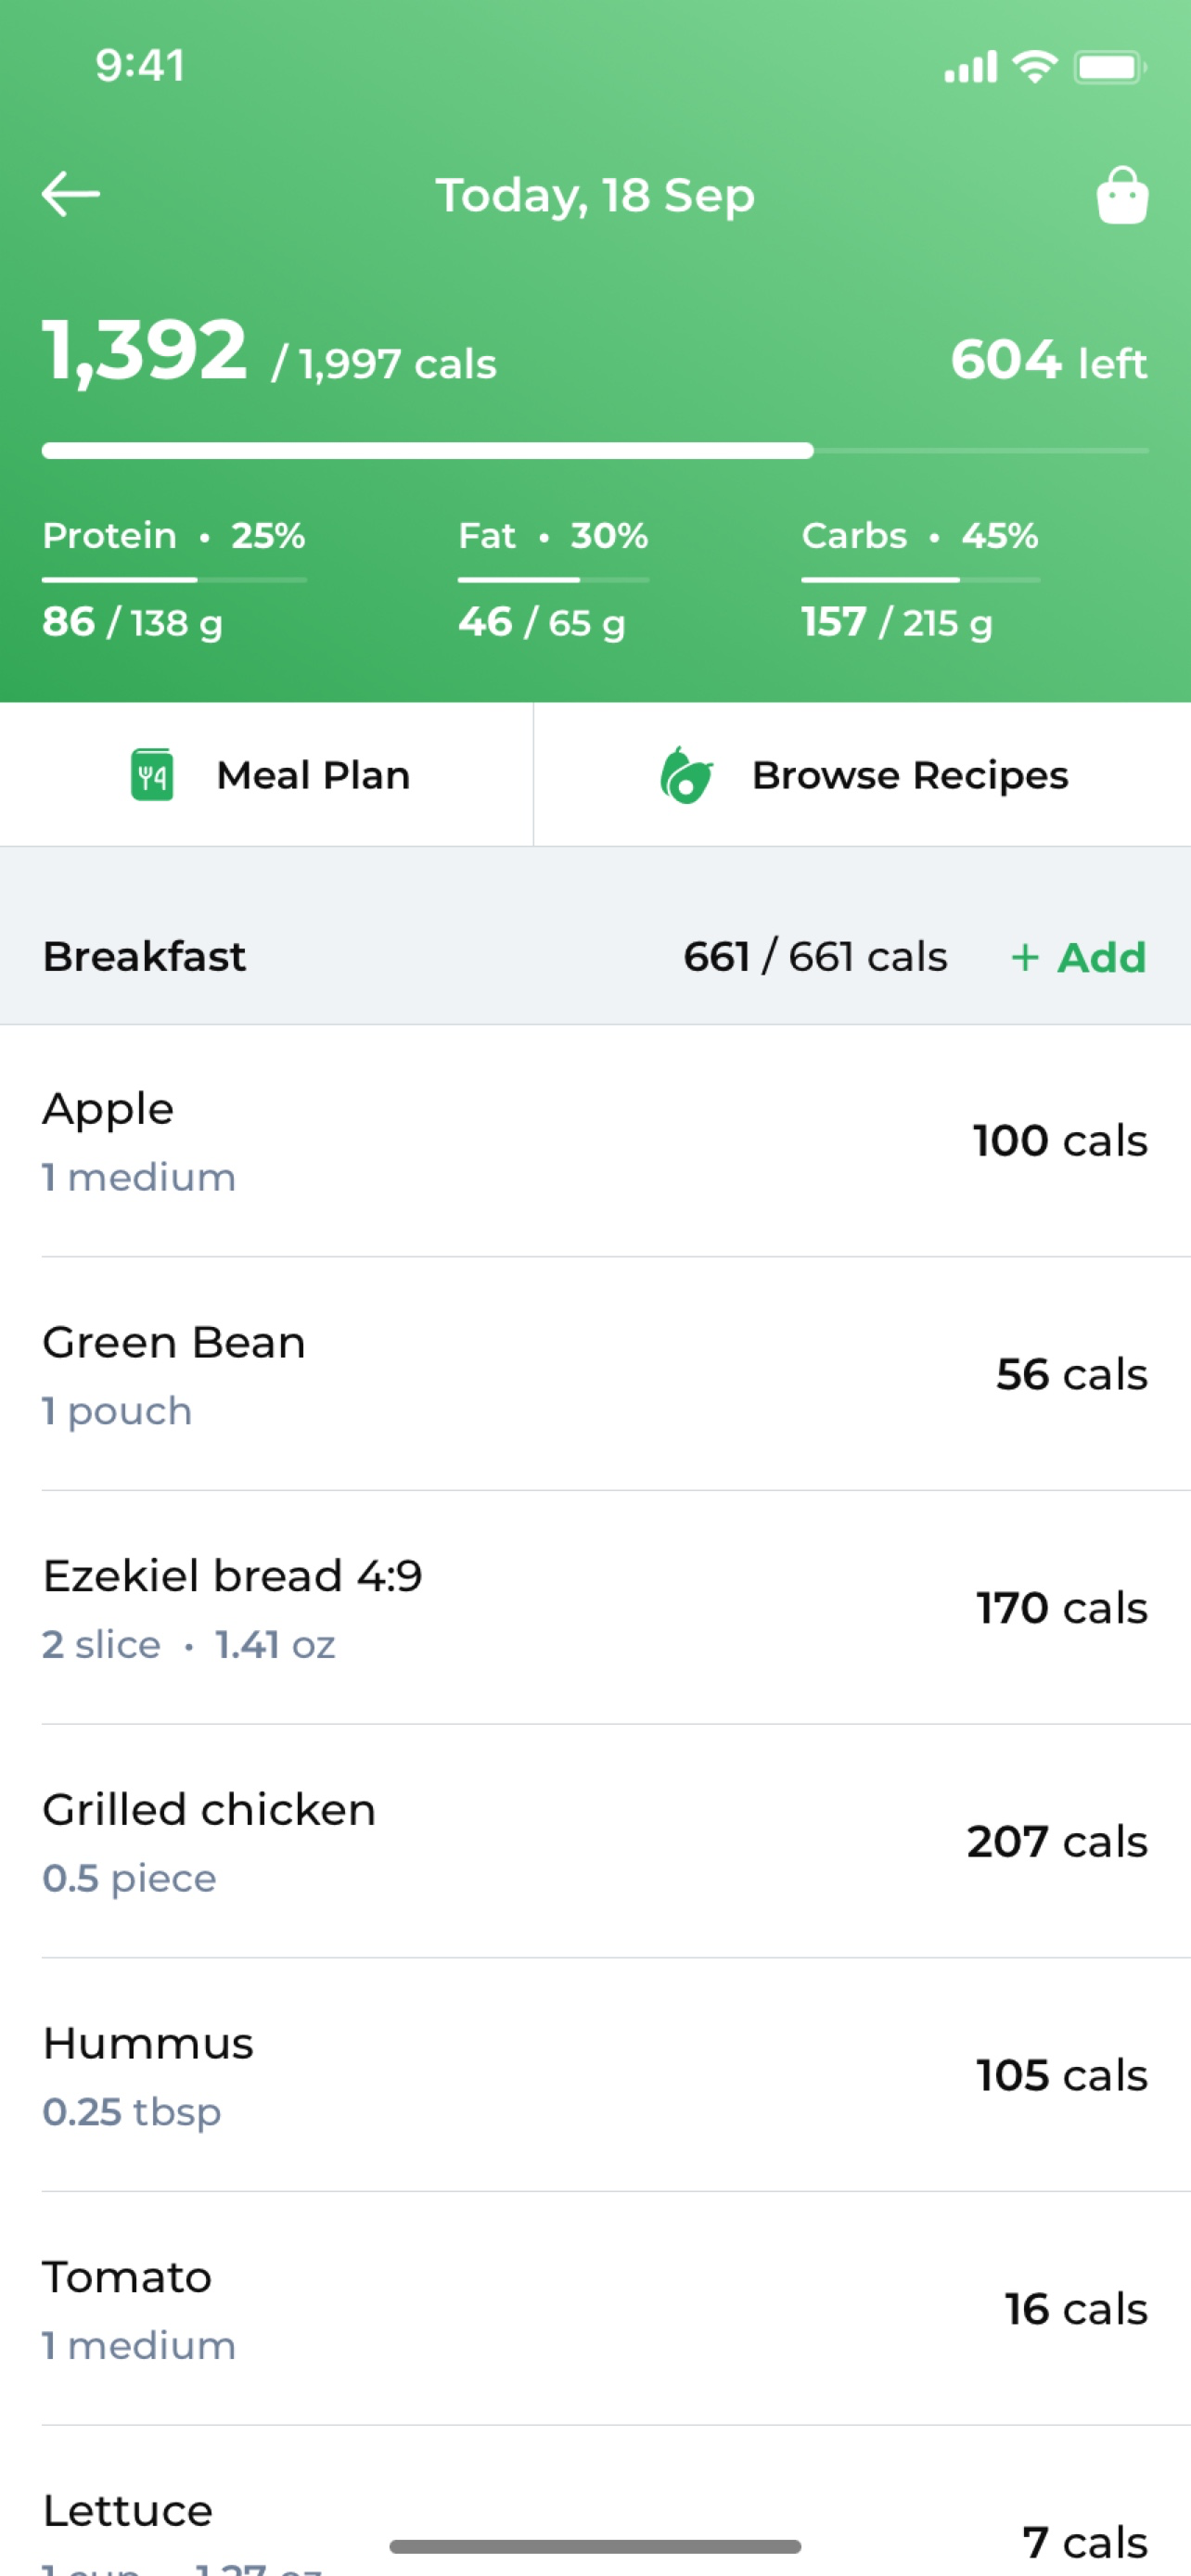The height and width of the screenshot is (2576, 1191).
Task: Open the Hummus food entry
Action: coord(595,2076)
